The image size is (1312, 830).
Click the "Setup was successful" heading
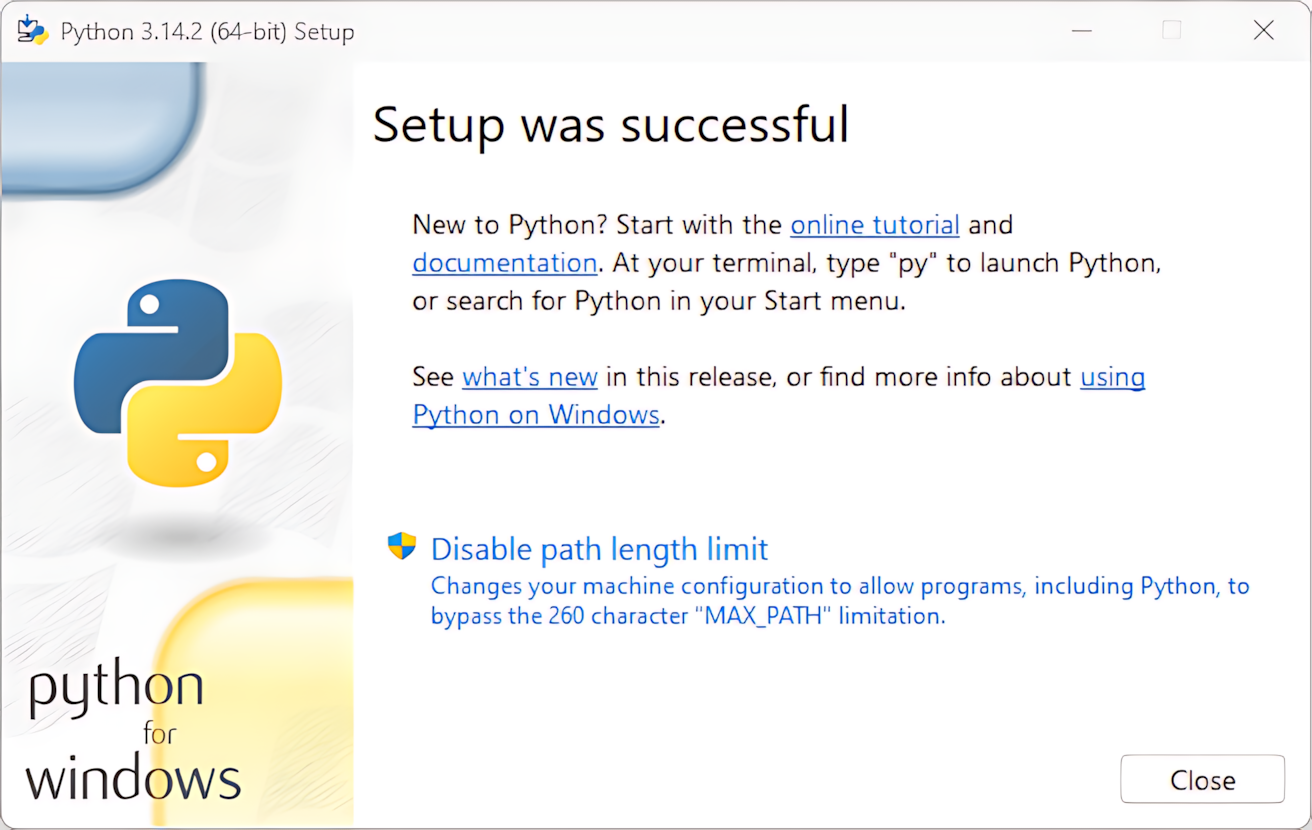click(610, 125)
